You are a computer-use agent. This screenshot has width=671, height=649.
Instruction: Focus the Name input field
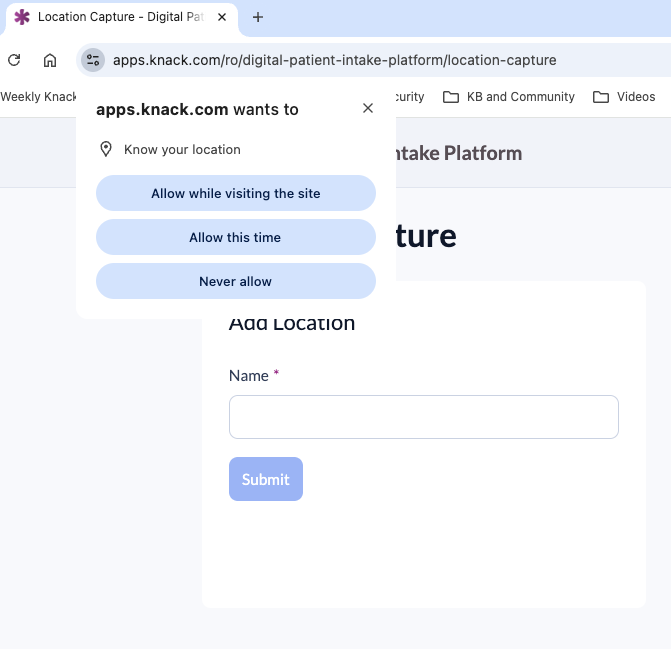pos(424,417)
